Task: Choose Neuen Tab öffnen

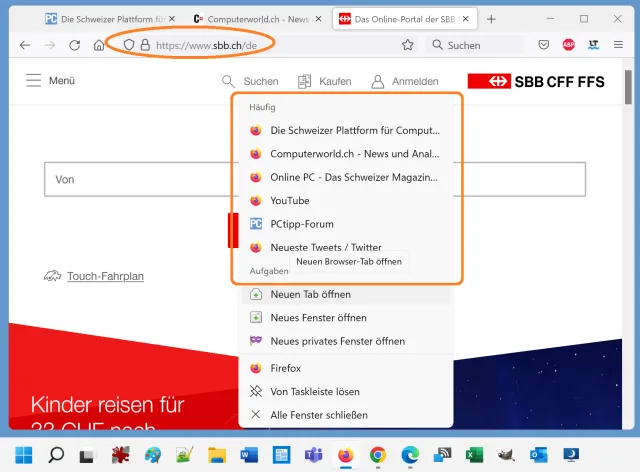Action: 345,294
